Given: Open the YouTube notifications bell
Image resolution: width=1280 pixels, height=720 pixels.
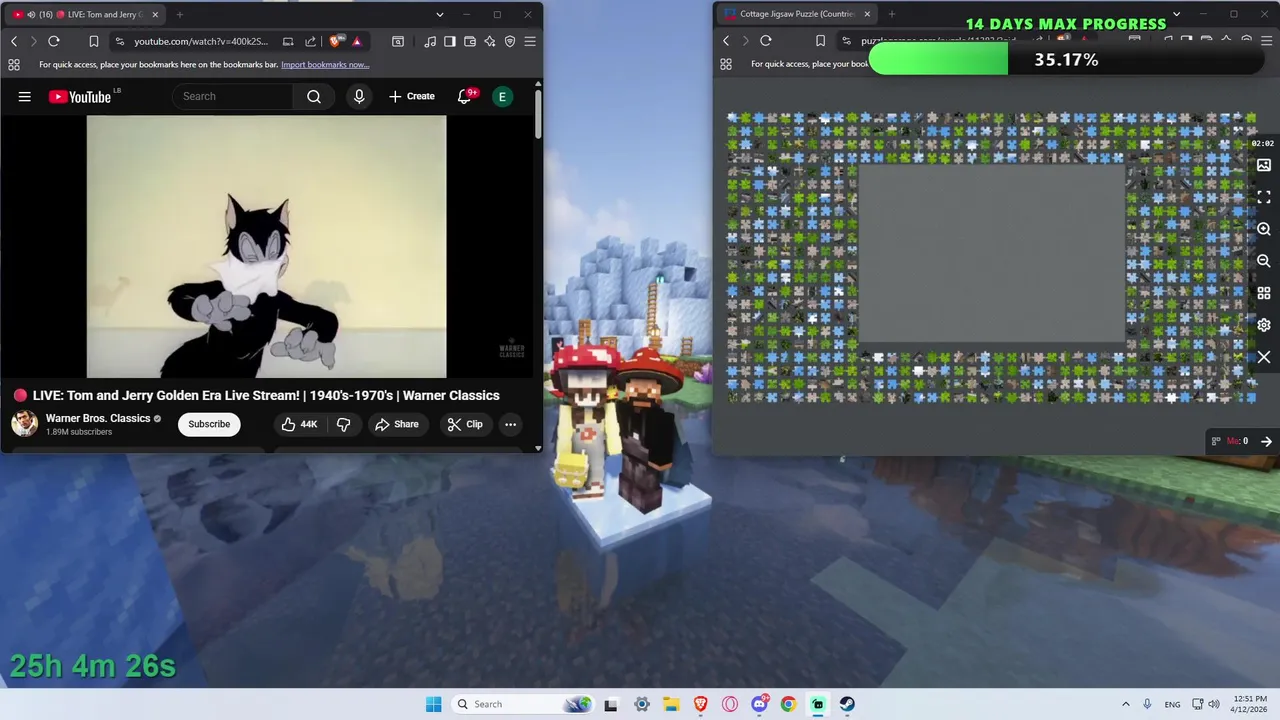Looking at the screenshot, I should click(x=464, y=96).
